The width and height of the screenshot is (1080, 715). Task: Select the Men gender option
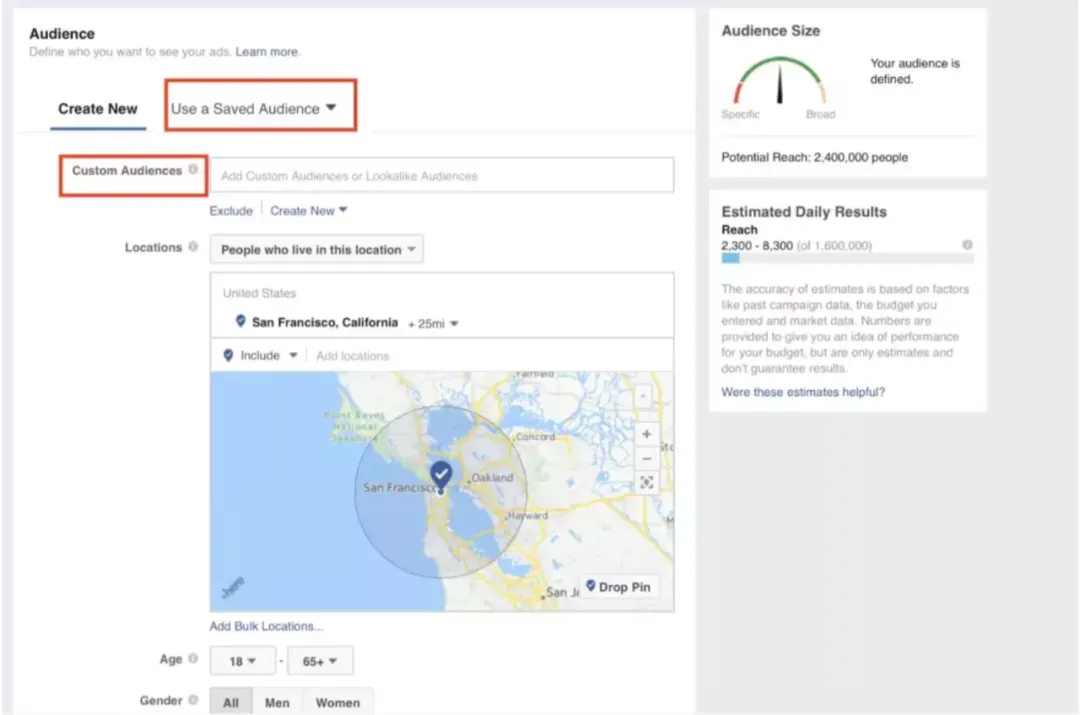pos(277,702)
